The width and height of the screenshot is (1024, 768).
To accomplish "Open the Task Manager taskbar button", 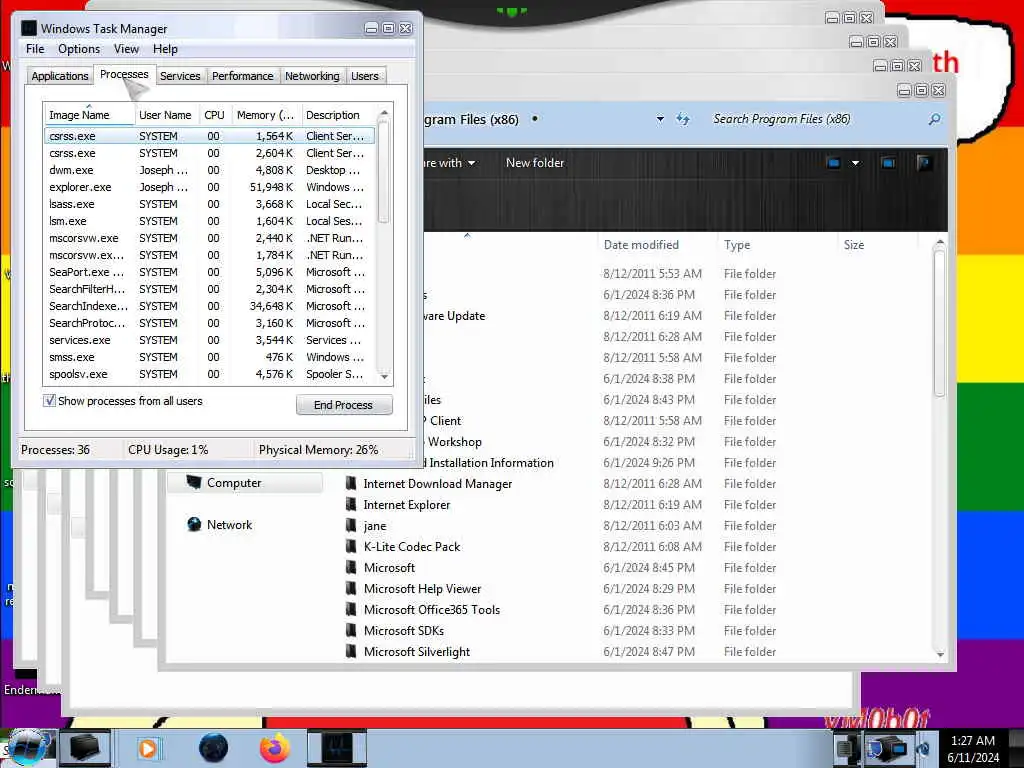I will coord(337,748).
